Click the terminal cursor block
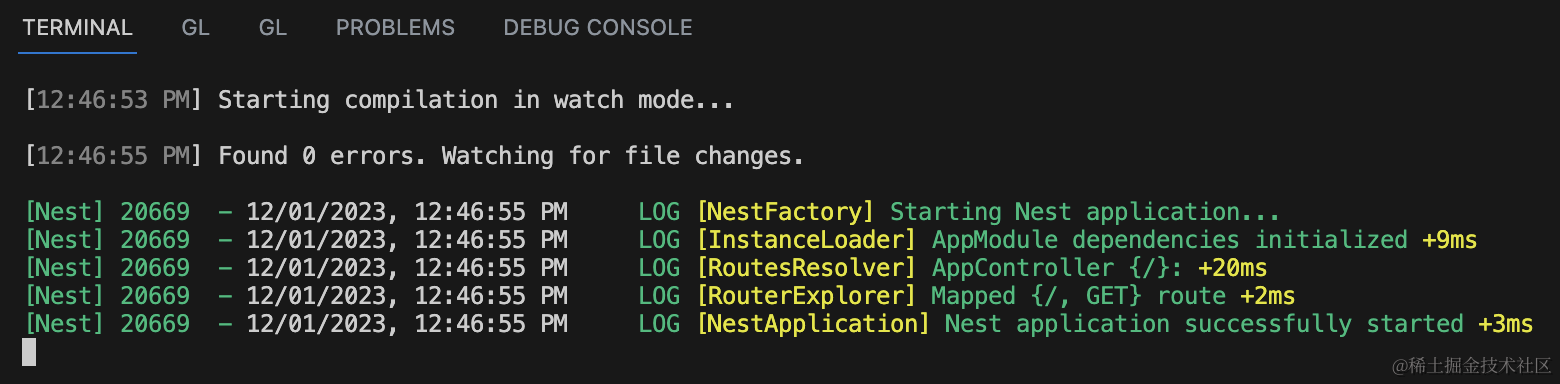 click(29, 352)
